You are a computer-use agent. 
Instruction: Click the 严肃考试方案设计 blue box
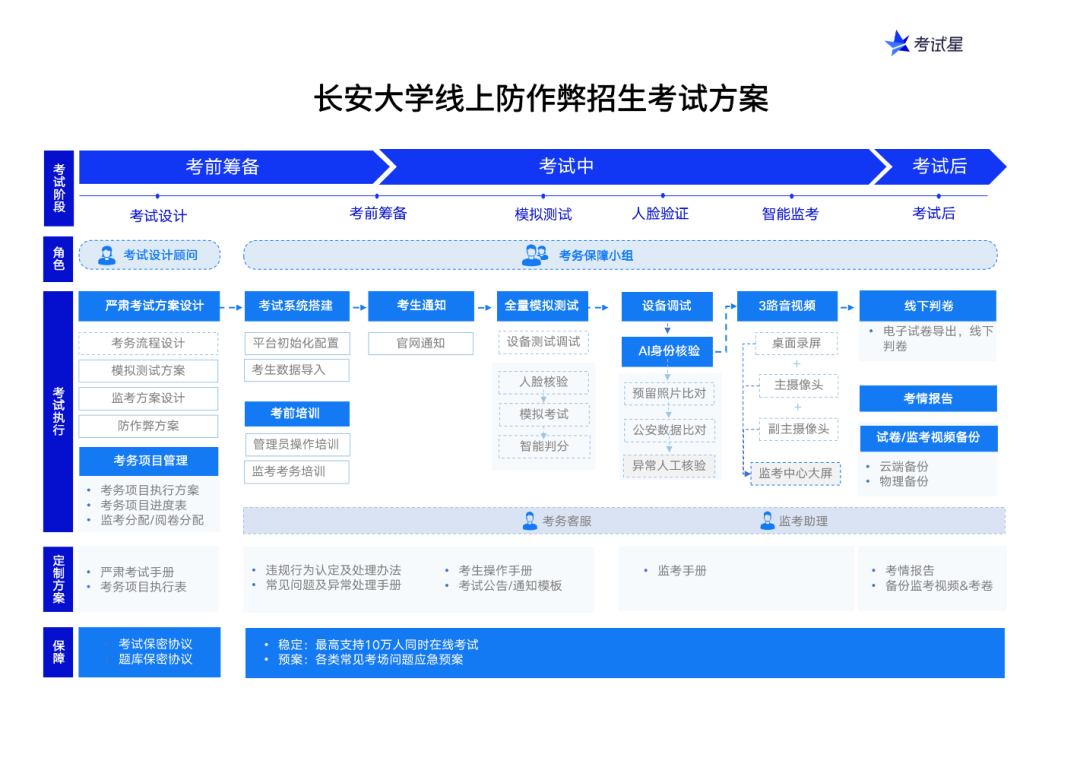click(x=149, y=306)
